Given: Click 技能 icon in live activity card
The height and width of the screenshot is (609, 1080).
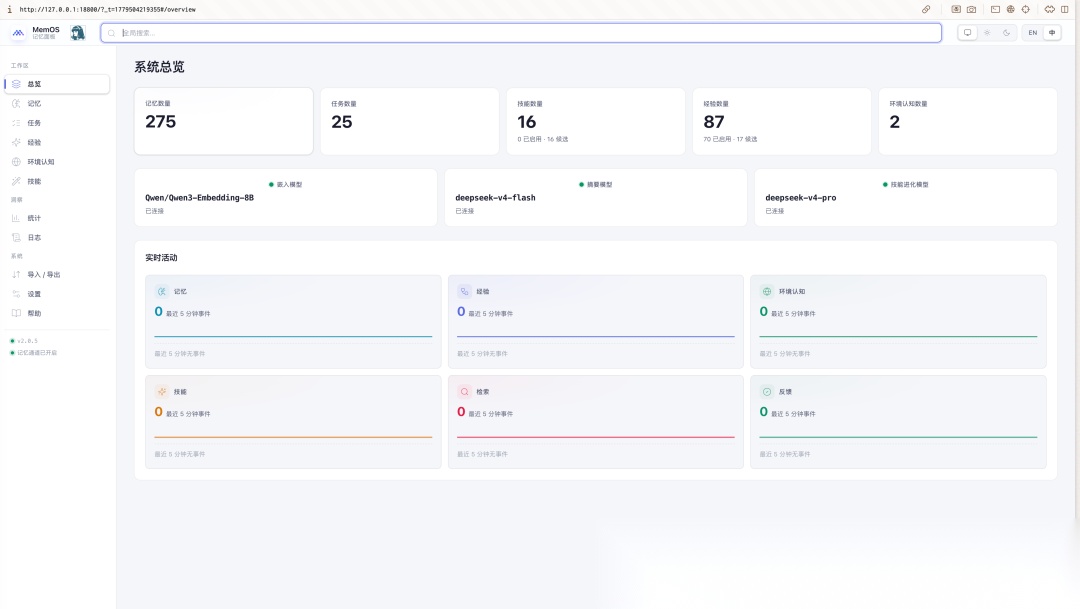Looking at the screenshot, I should pos(162,392).
